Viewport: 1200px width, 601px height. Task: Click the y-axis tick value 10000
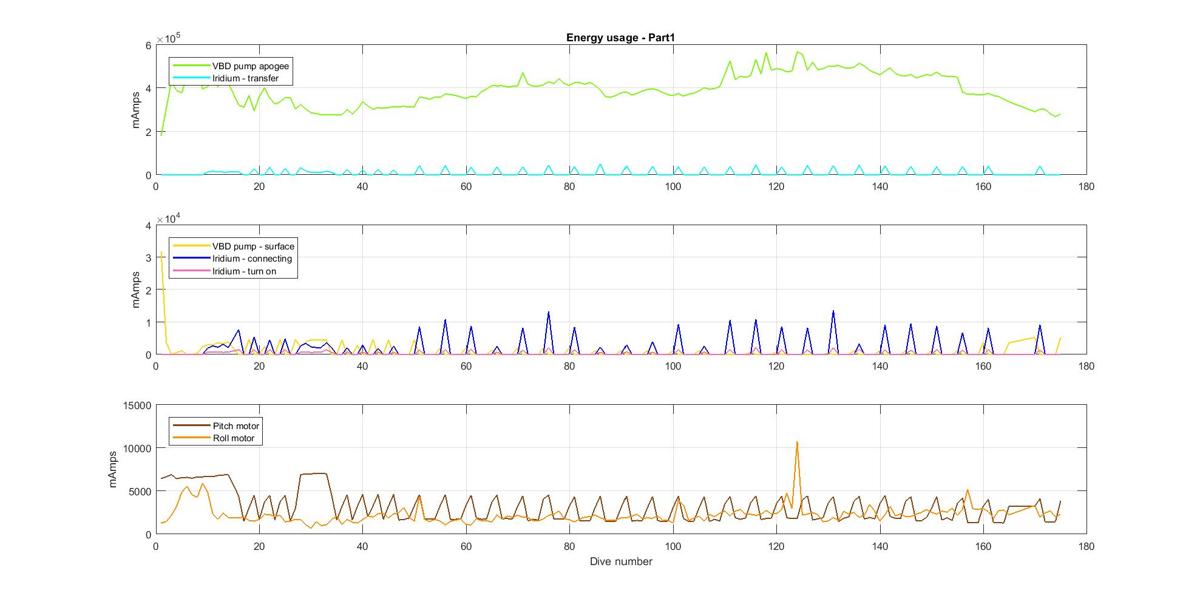[x=136, y=449]
